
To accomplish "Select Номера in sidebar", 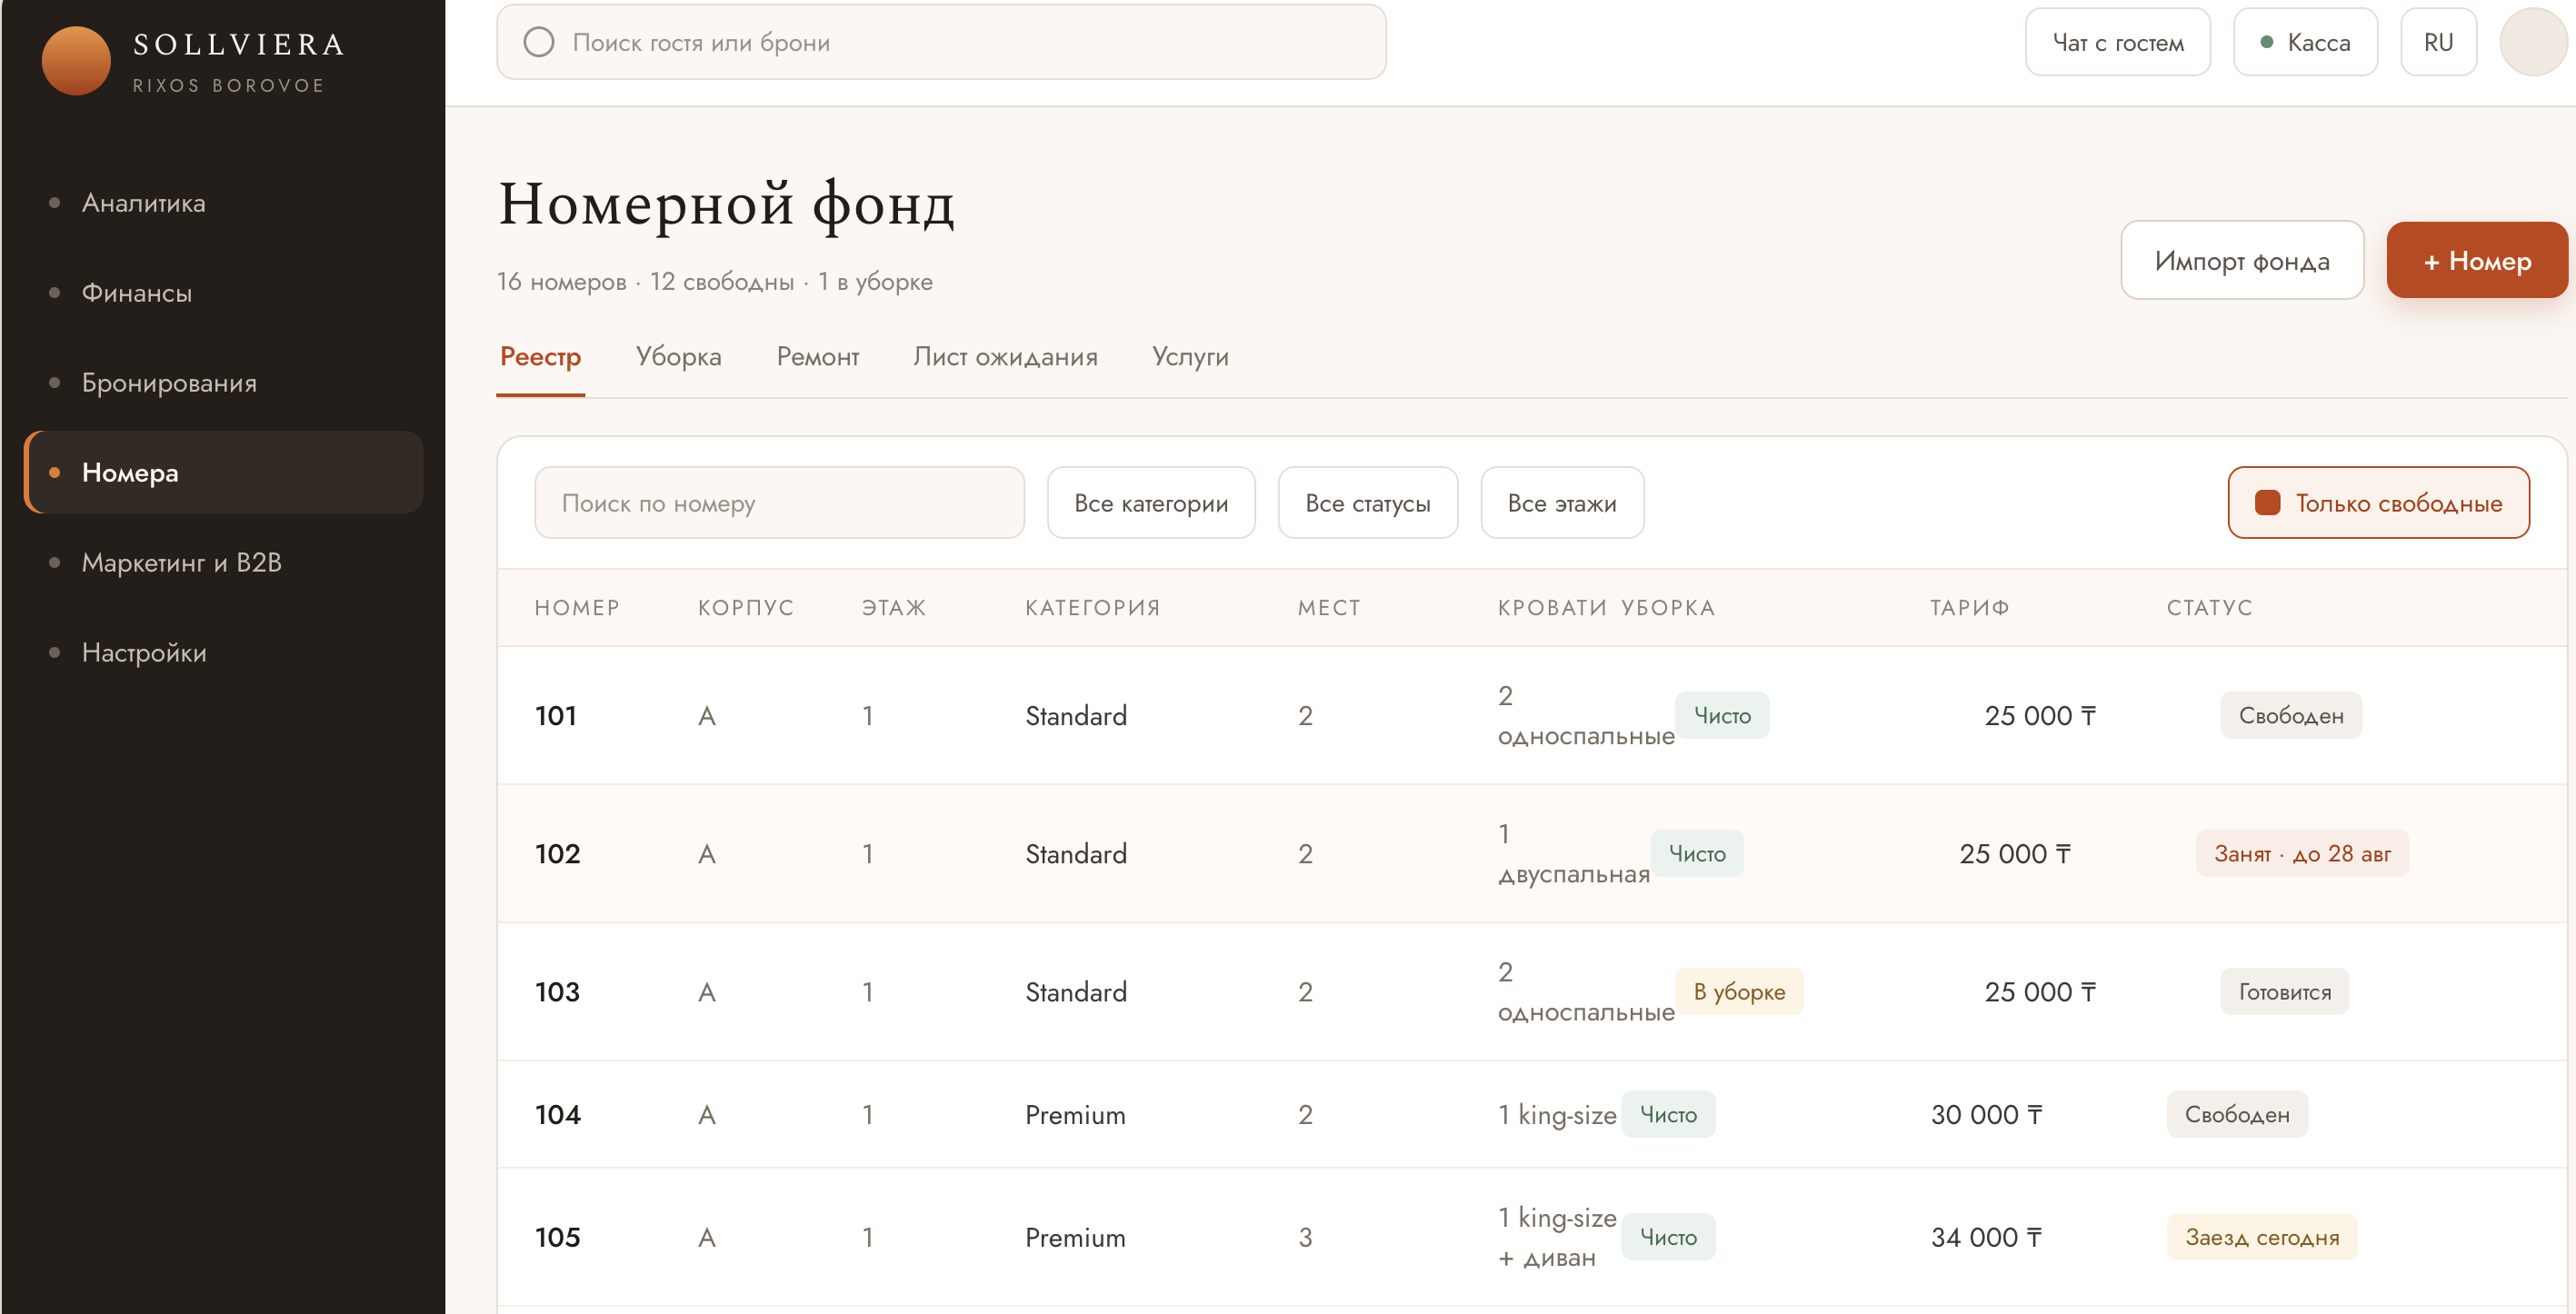I will pyautogui.click(x=224, y=472).
